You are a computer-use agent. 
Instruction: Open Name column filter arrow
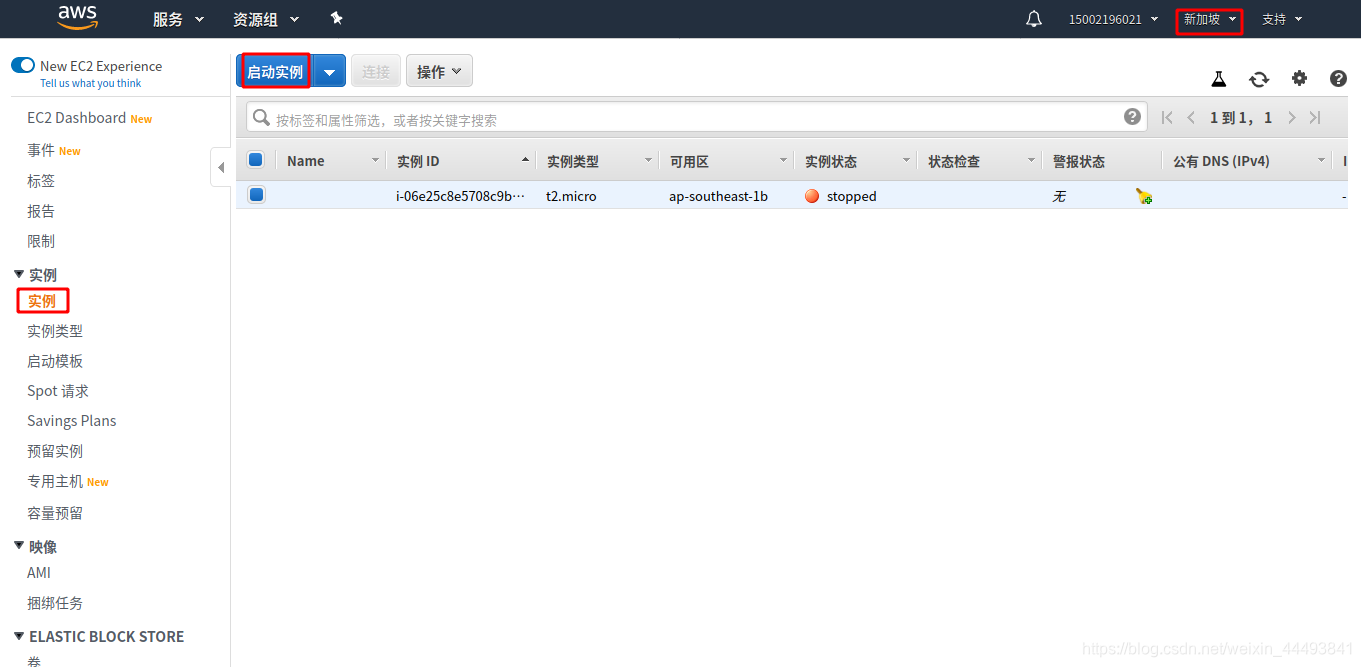[x=376, y=161]
